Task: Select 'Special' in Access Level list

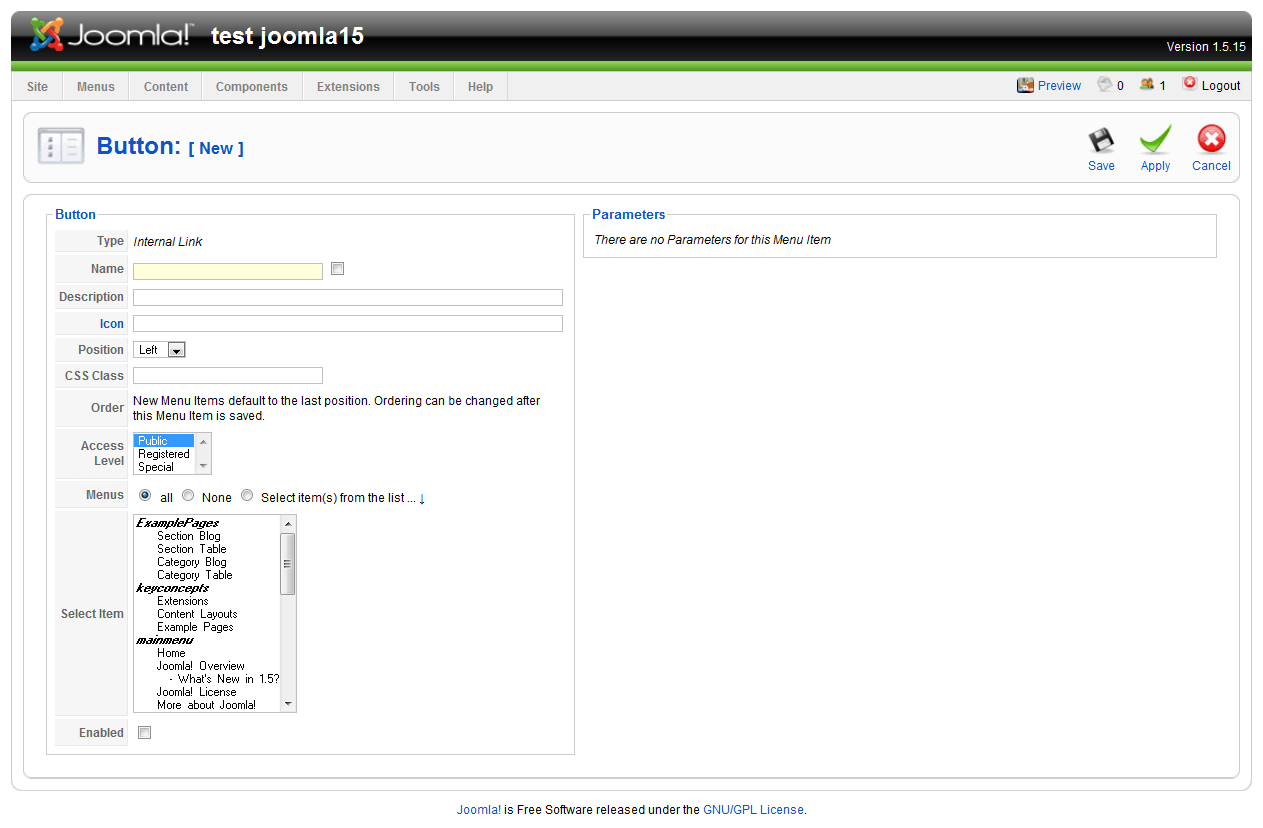Action: pyautogui.click(x=164, y=467)
